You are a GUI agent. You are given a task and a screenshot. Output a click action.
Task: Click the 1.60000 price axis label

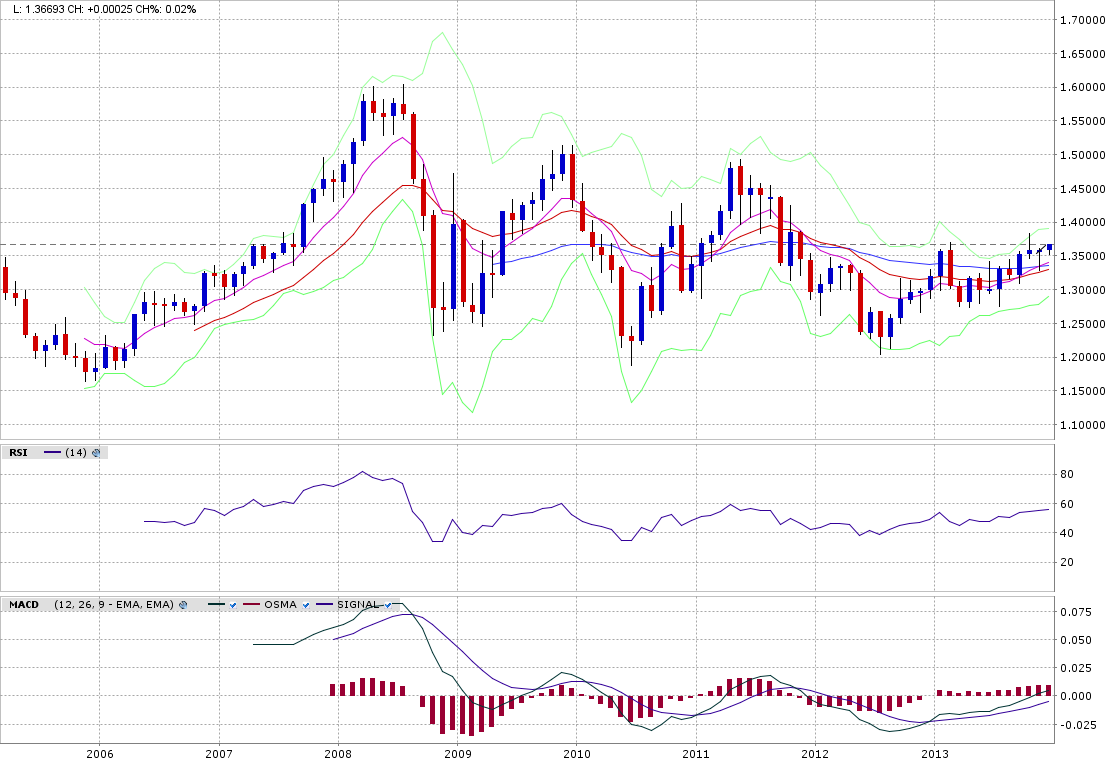(1083, 87)
